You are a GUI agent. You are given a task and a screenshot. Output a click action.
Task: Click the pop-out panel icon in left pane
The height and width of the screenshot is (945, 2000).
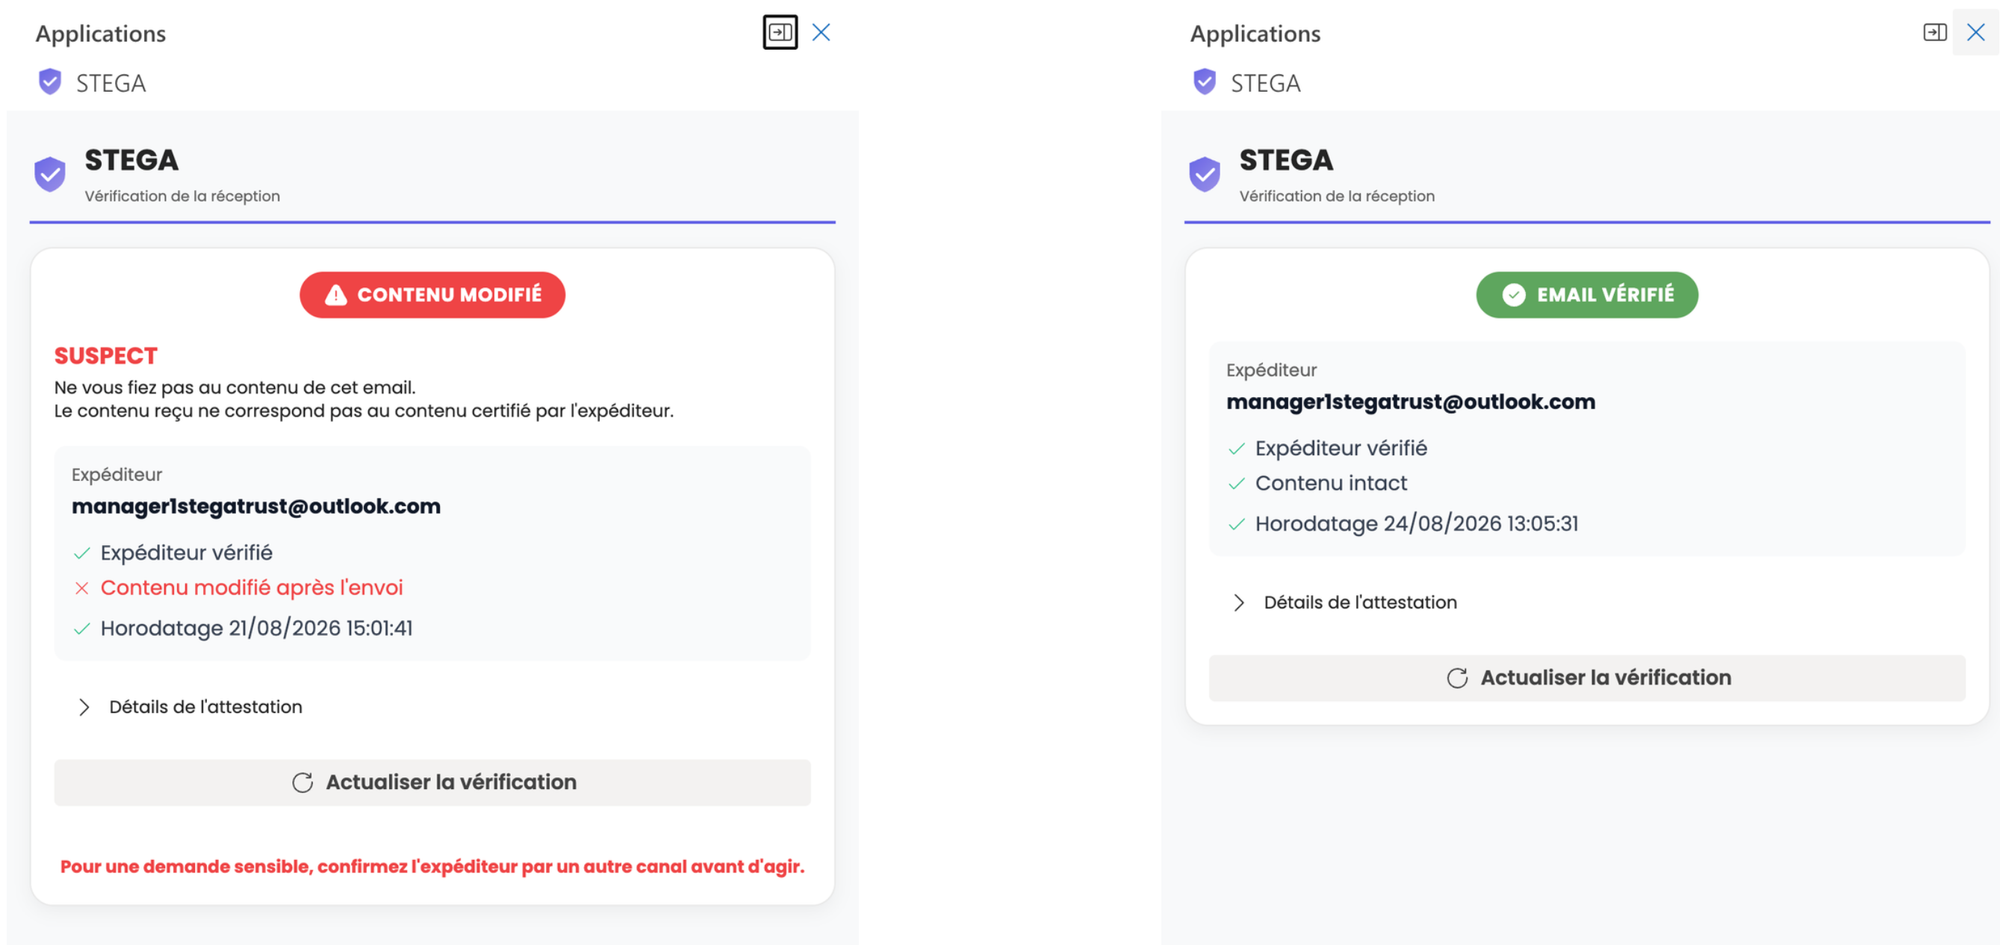pyautogui.click(x=780, y=32)
